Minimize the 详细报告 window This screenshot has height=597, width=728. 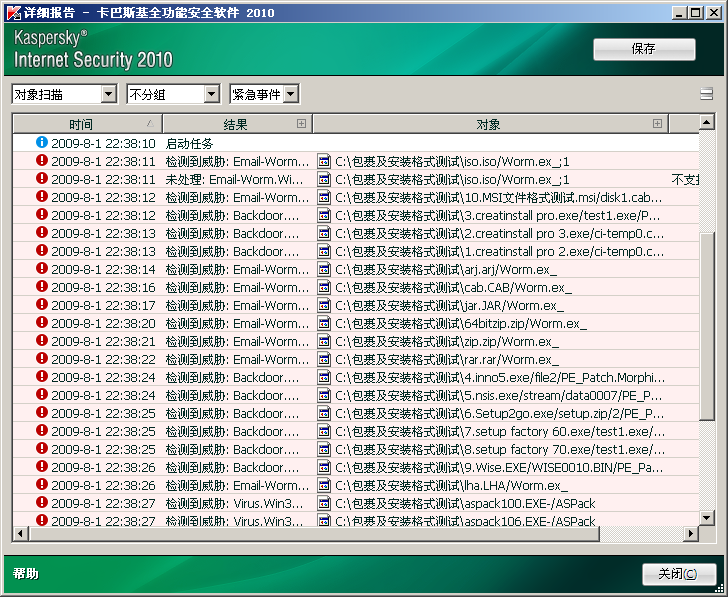[x=679, y=13]
